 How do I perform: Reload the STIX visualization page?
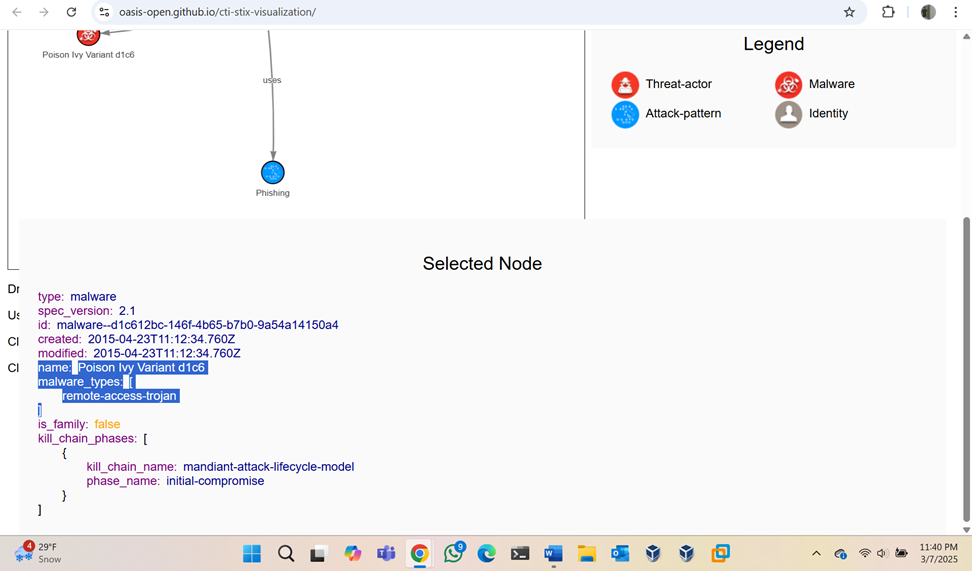(71, 12)
